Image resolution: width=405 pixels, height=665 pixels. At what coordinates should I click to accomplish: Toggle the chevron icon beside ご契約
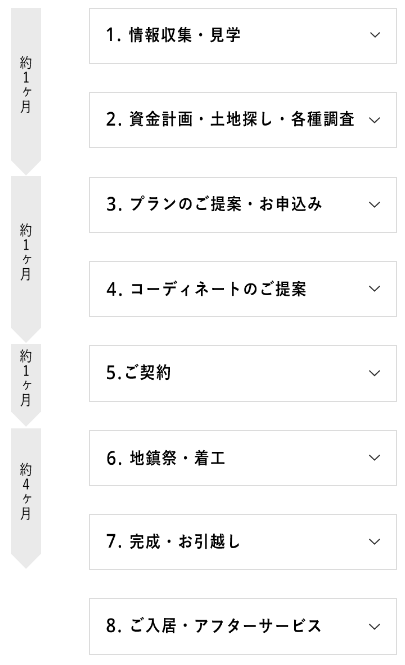pyautogui.click(x=374, y=373)
